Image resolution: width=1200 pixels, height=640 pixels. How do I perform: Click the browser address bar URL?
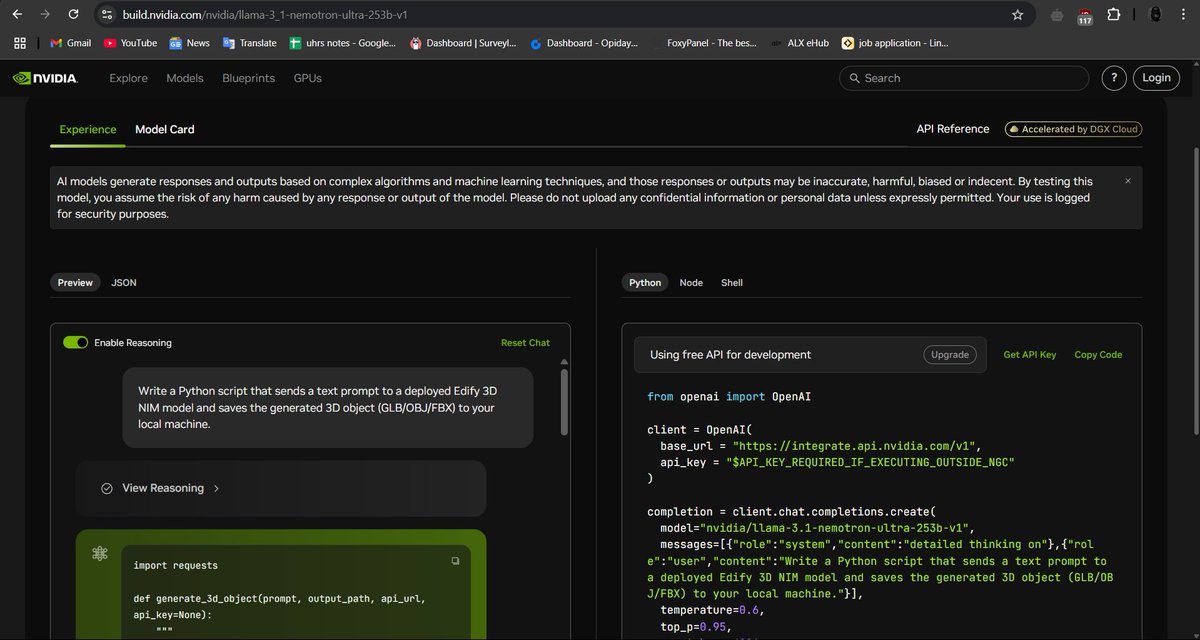click(x=264, y=15)
